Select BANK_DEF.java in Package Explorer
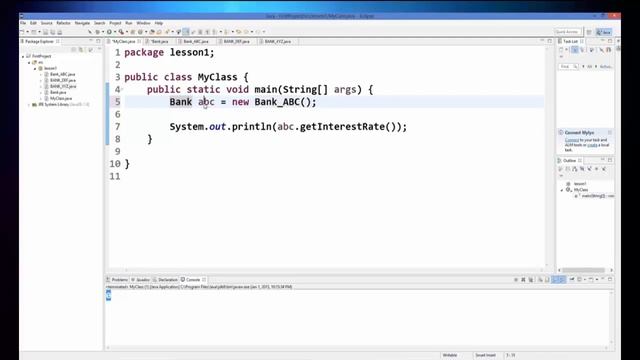This screenshot has height=360, width=640. tap(62, 80)
